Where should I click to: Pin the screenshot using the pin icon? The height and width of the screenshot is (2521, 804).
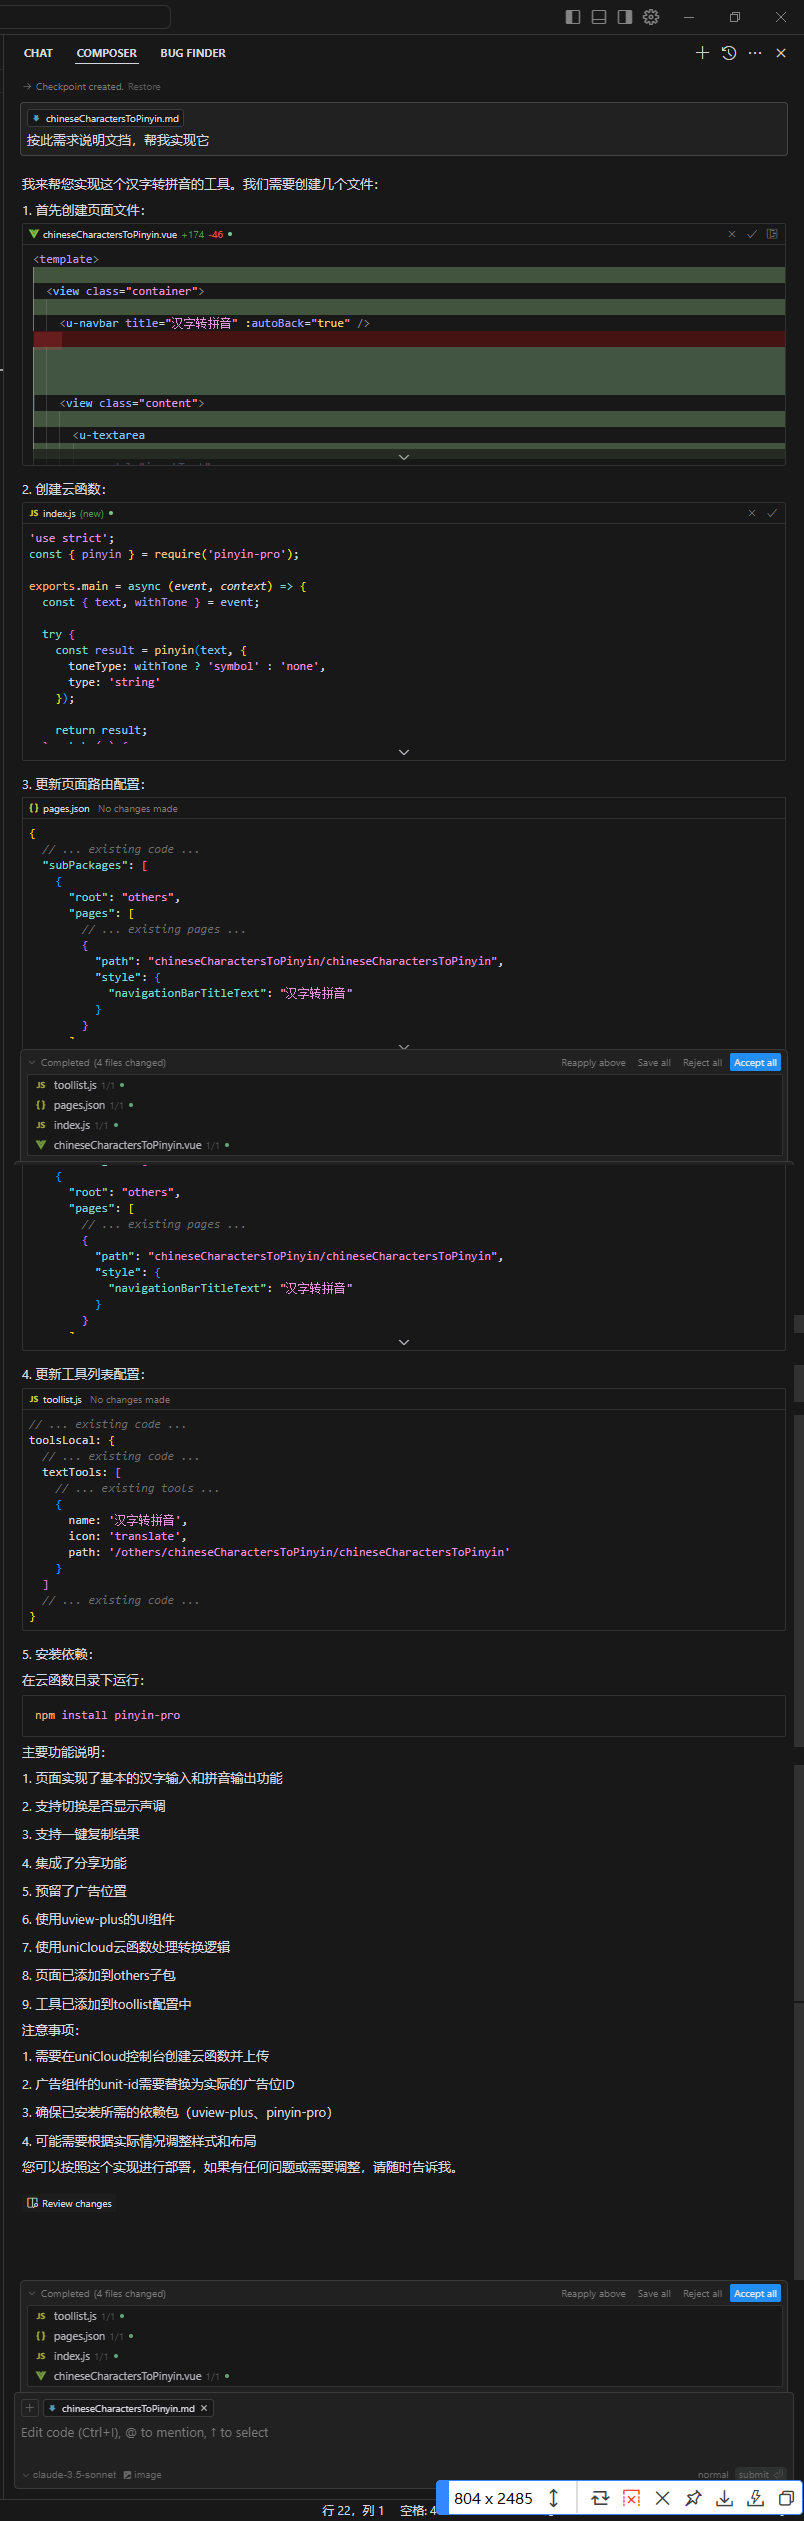693,2498
